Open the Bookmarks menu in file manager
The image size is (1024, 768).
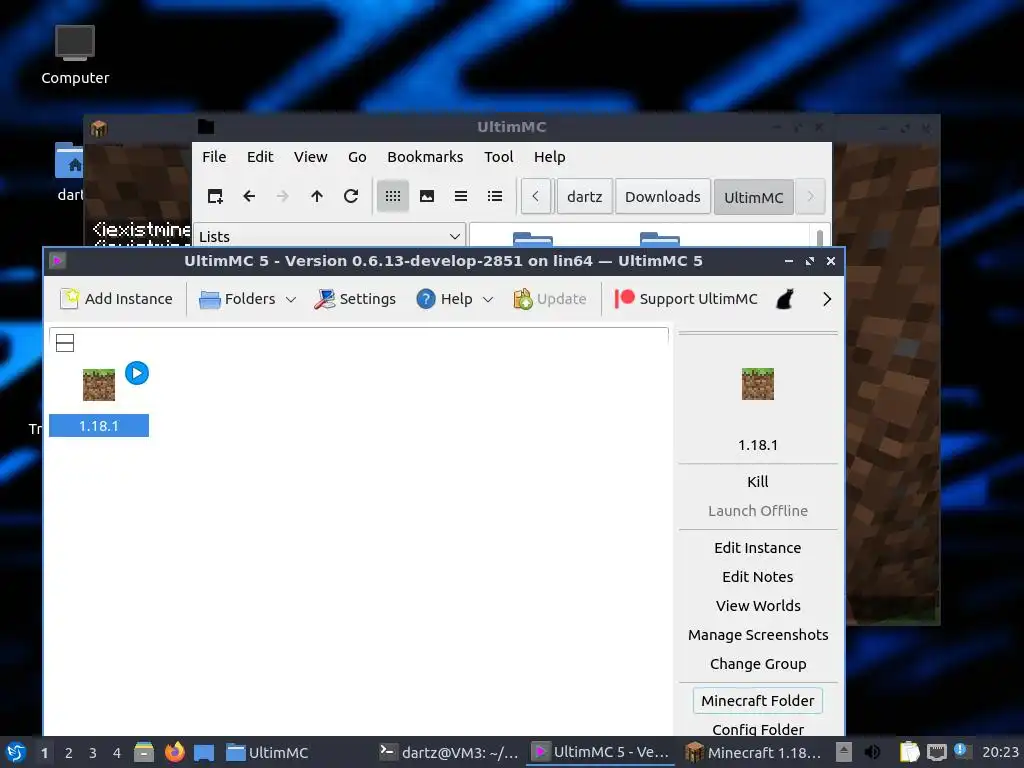coord(425,157)
